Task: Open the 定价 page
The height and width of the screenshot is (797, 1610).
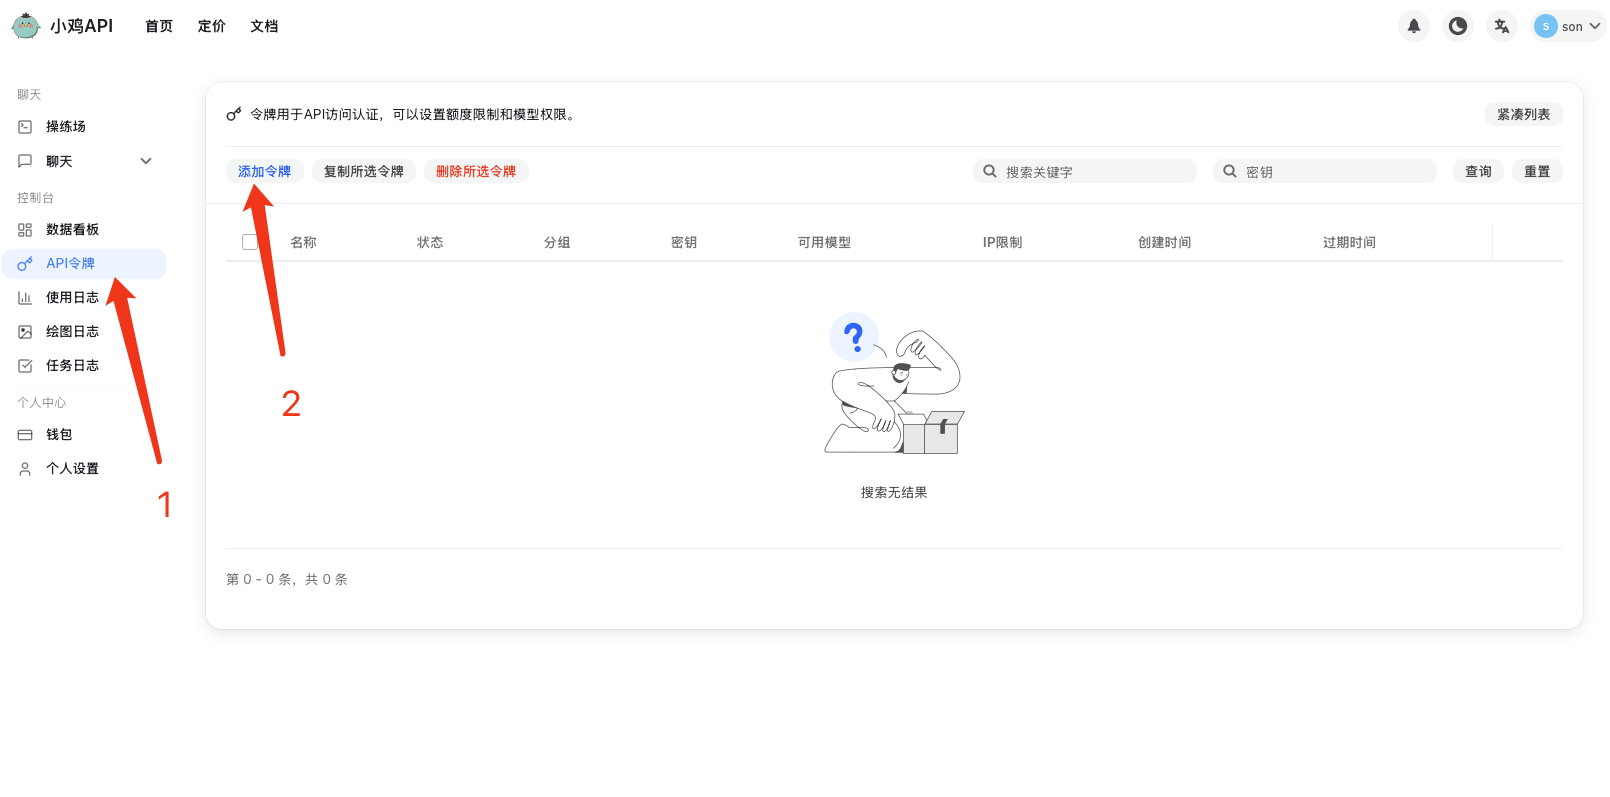Action: tap(212, 26)
